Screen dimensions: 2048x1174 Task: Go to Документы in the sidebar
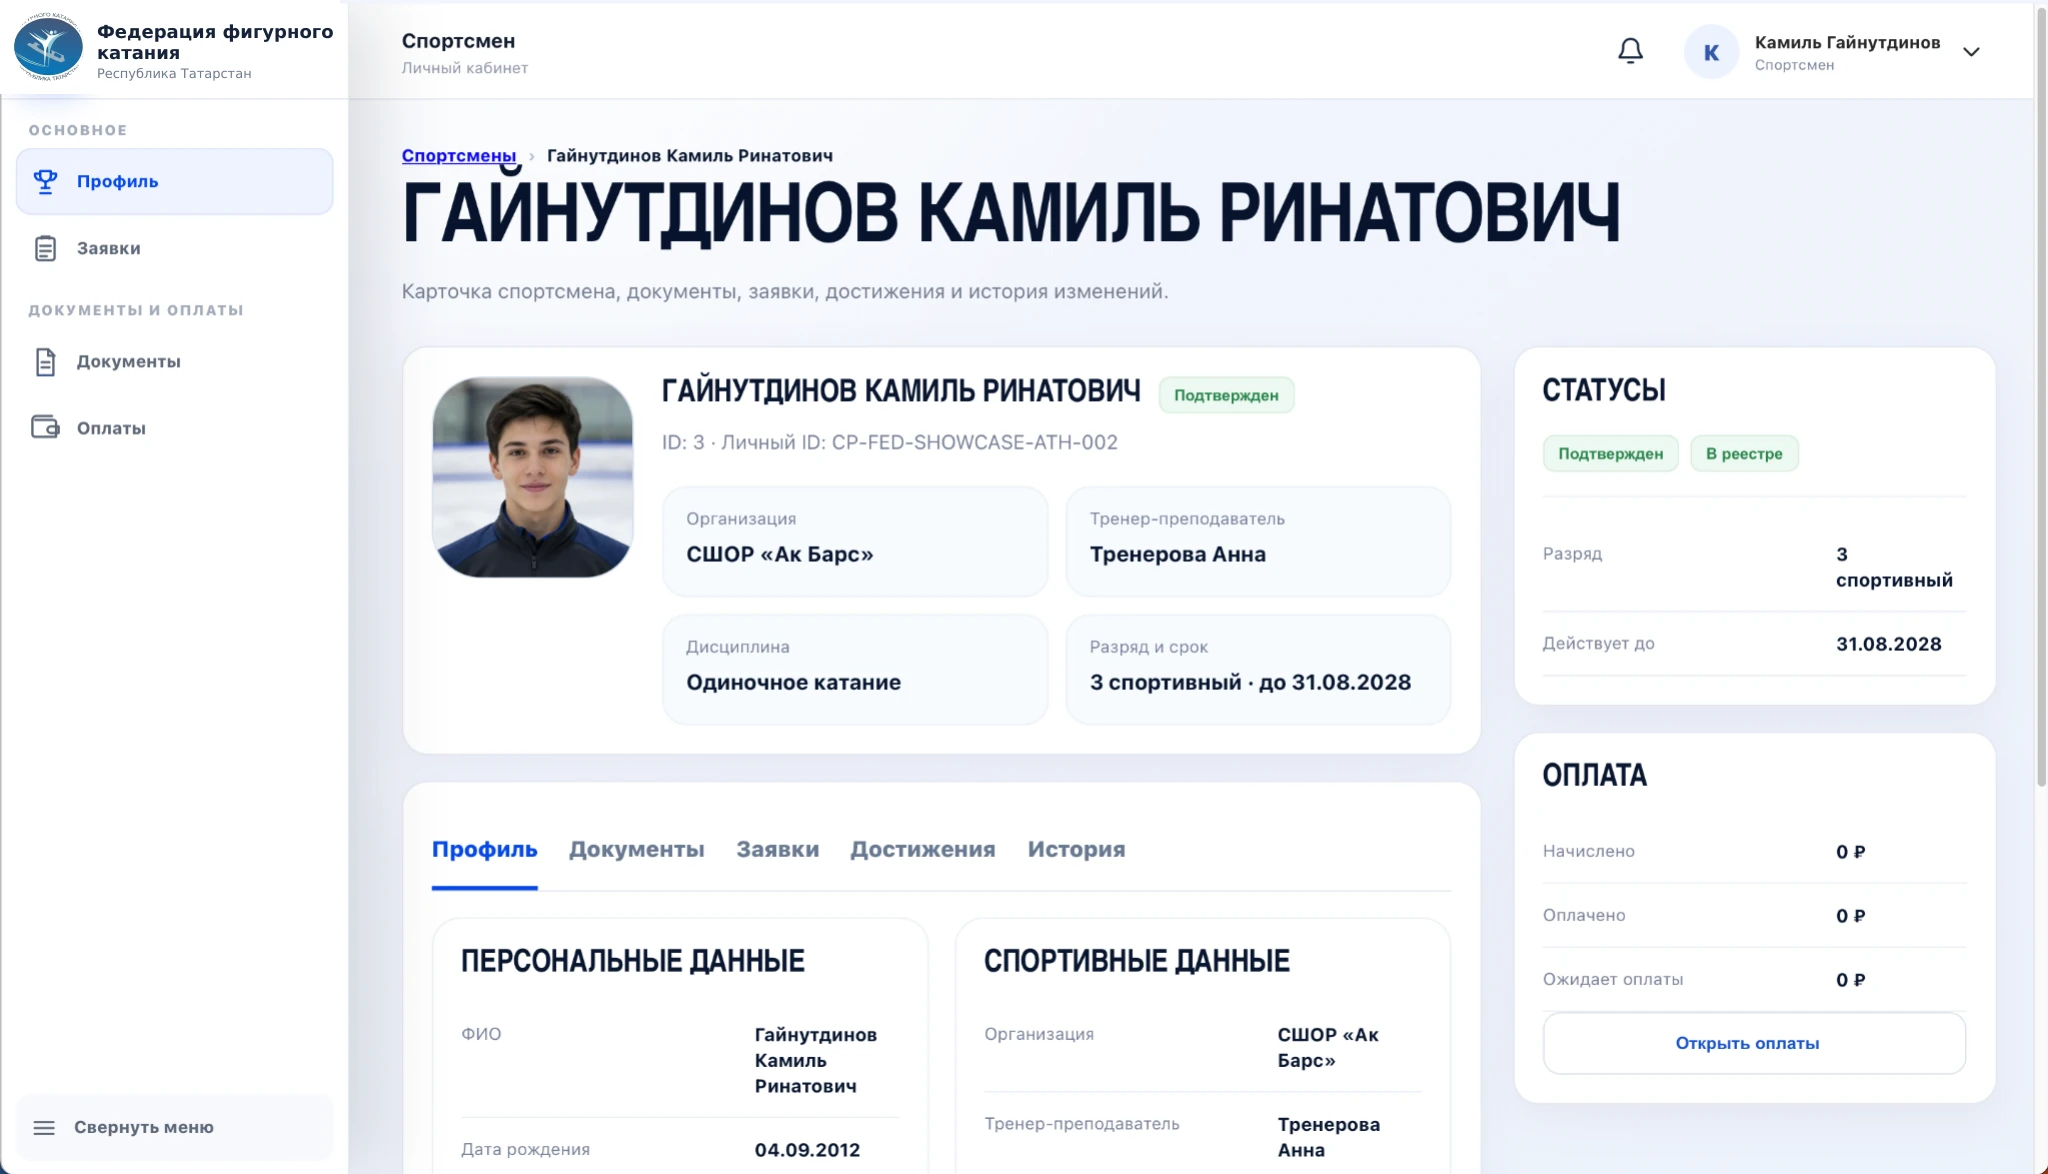tap(175, 361)
